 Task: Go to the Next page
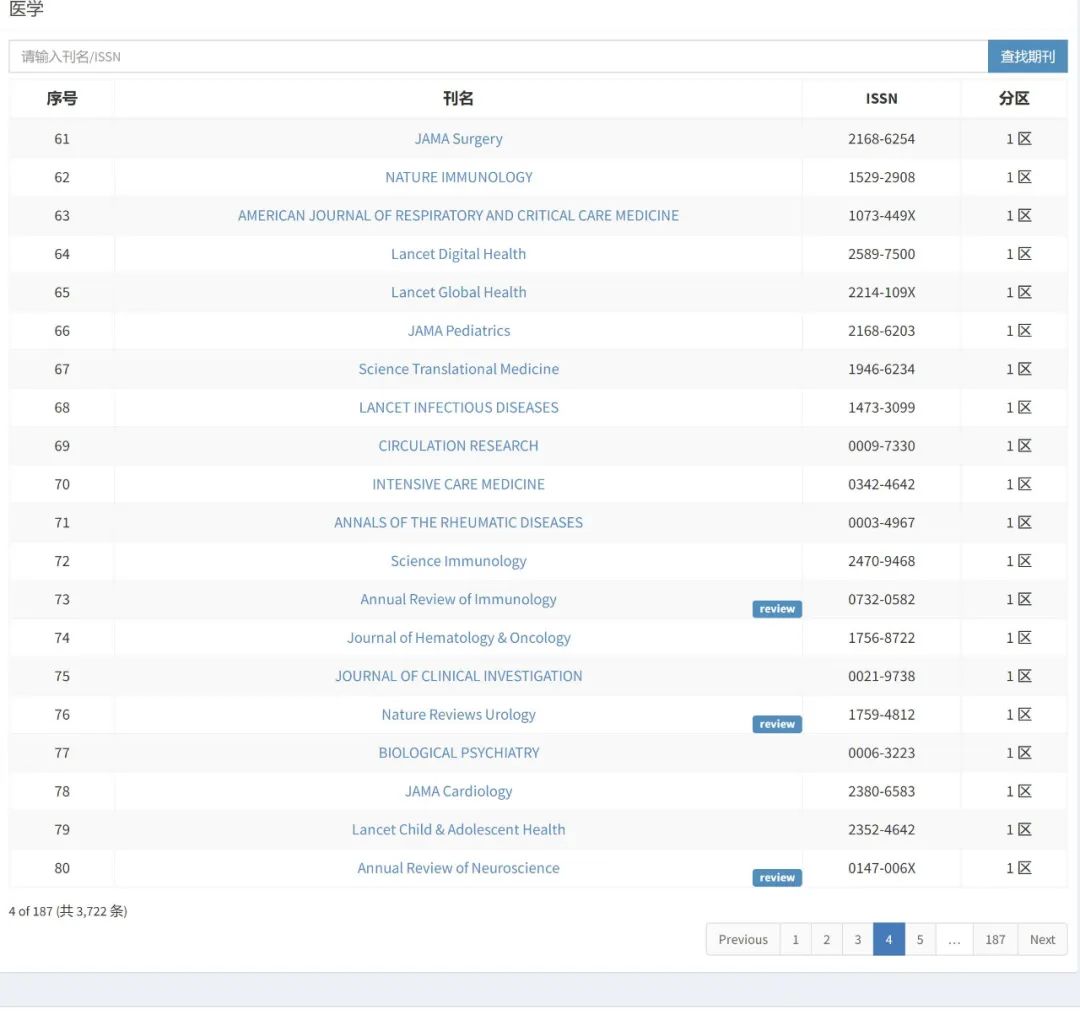pyautogui.click(x=1042, y=939)
